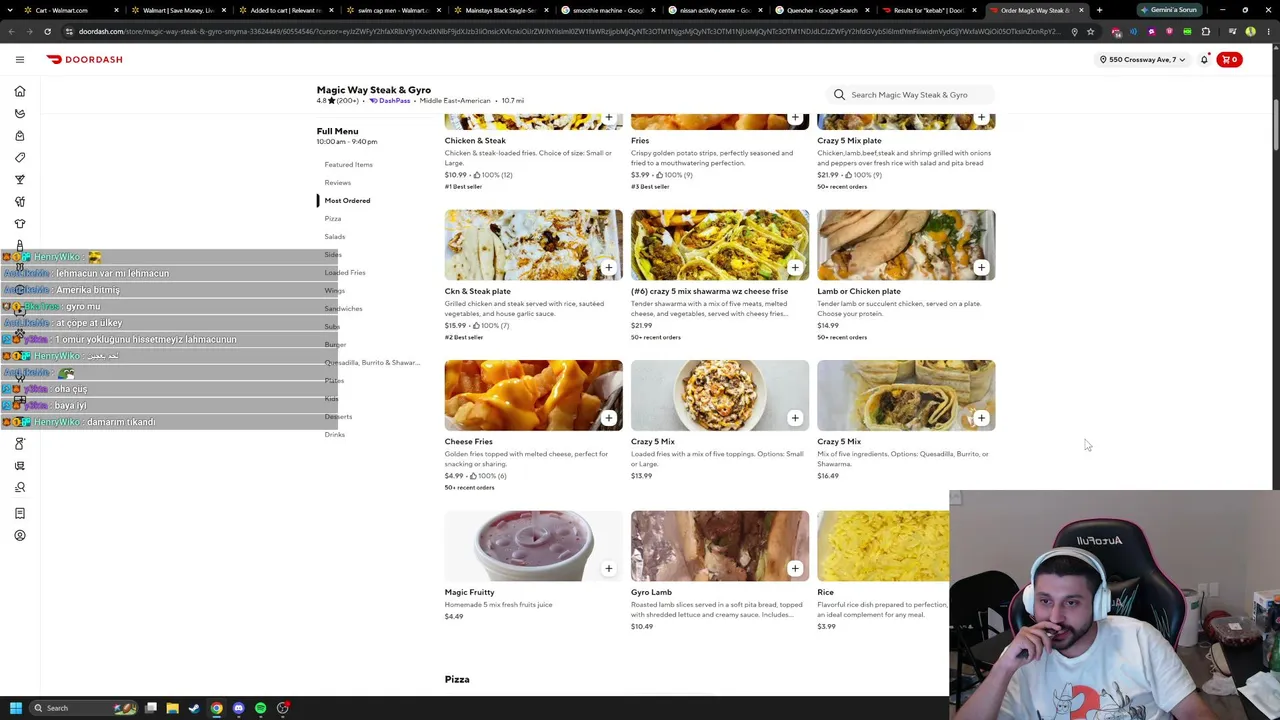The image size is (1280, 720).
Task: Add Lamb or Chicken plate to cart
Action: pos(981,267)
